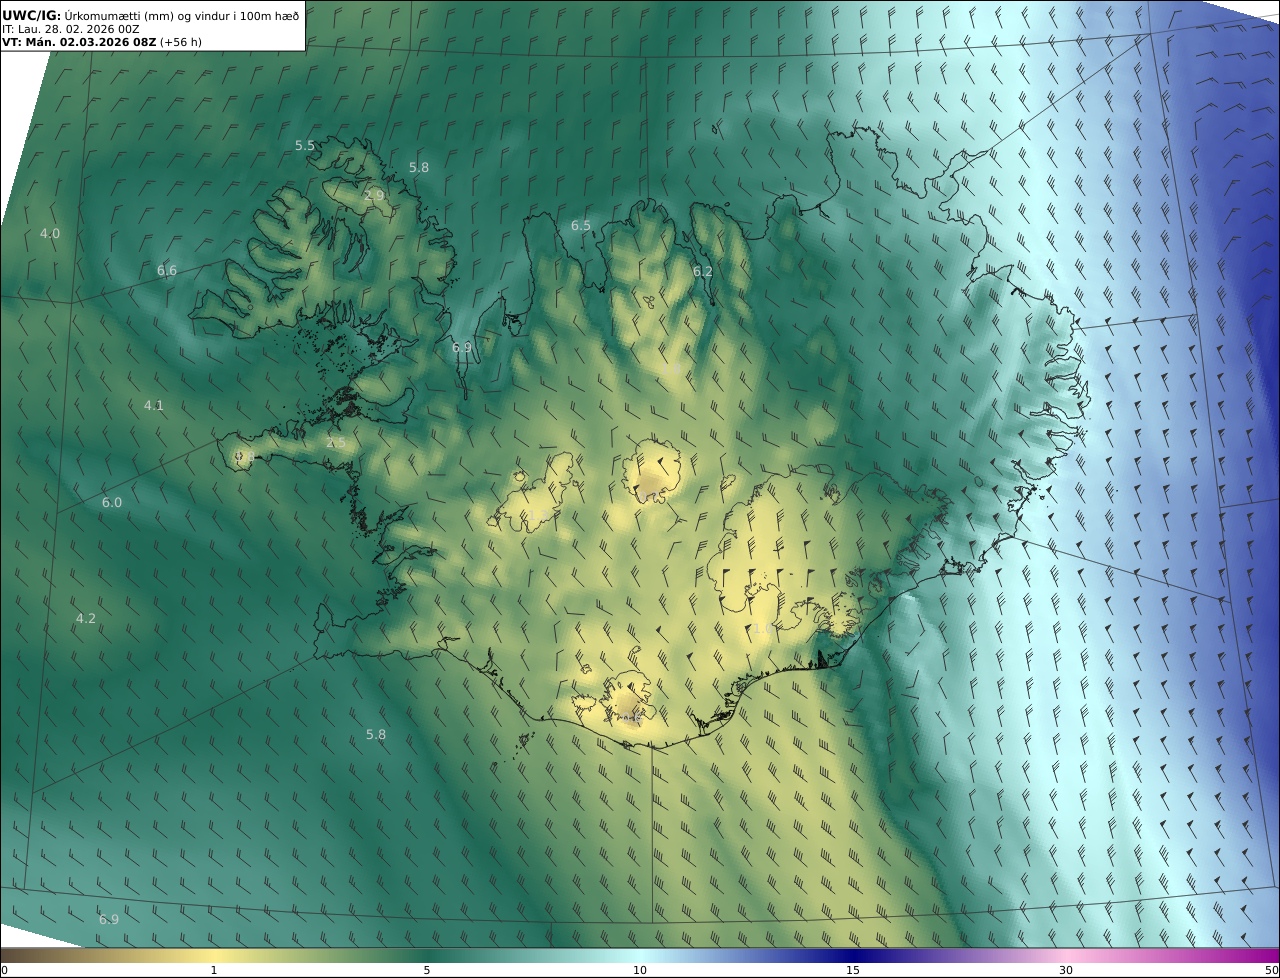The image size is (1280, 978).
Task: Click the 2.5 value on the Snæfellsnes peninsula
Action: [x=336, y=443]
